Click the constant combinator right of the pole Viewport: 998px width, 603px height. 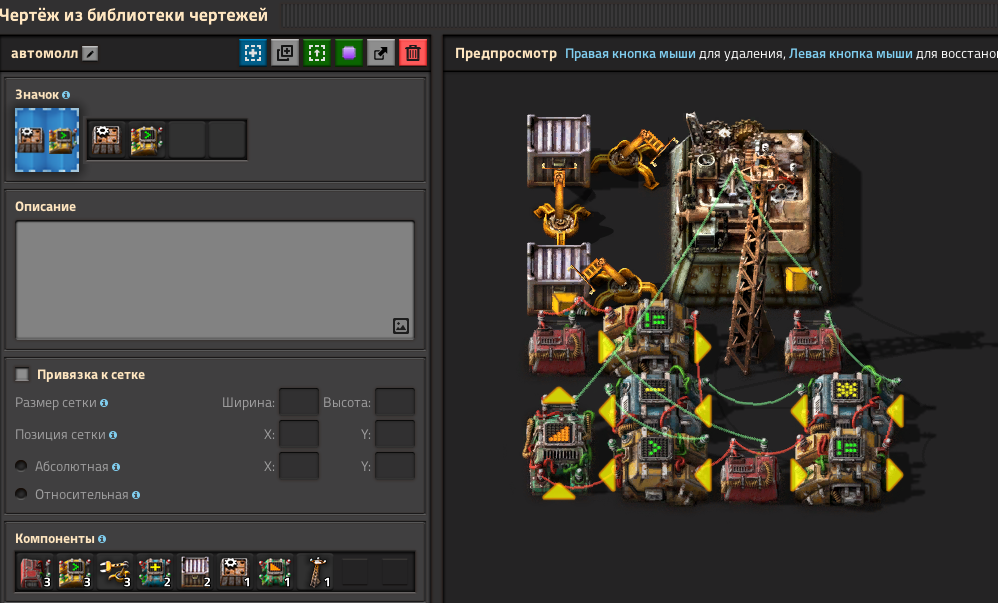pos(813,344)
